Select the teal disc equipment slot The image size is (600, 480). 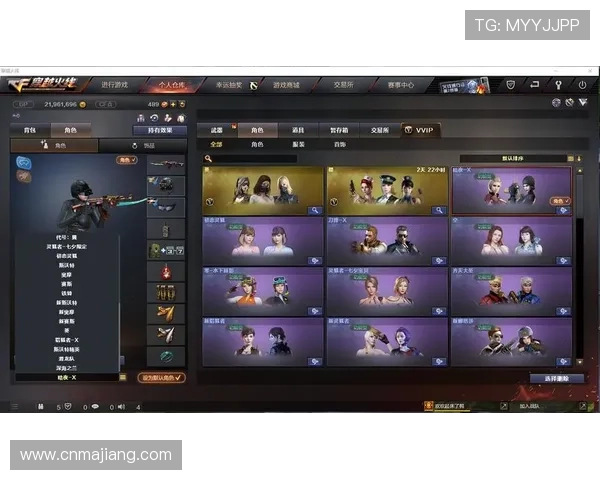click(x=166, y=357)
